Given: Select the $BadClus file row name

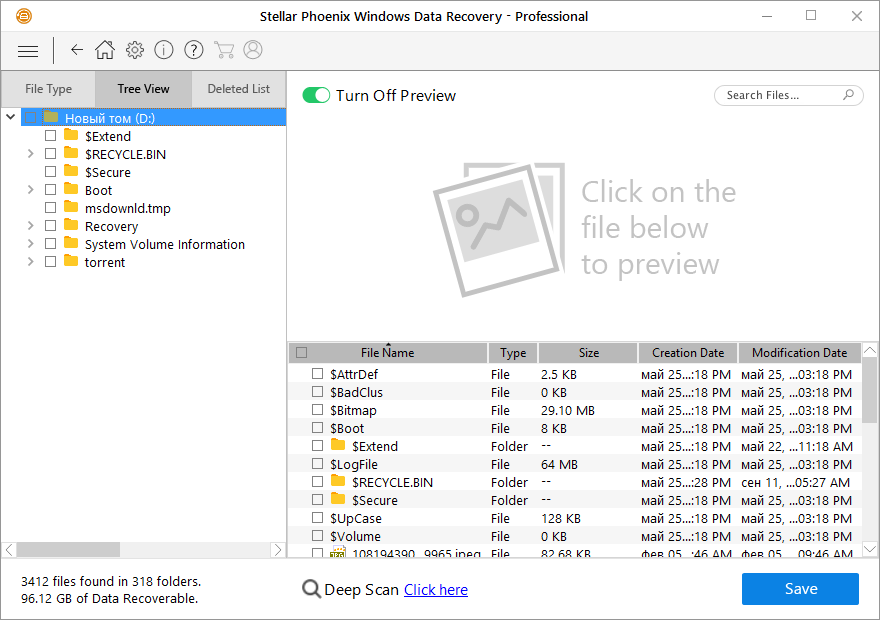Looking at the screenshot, I should point(356,392).
